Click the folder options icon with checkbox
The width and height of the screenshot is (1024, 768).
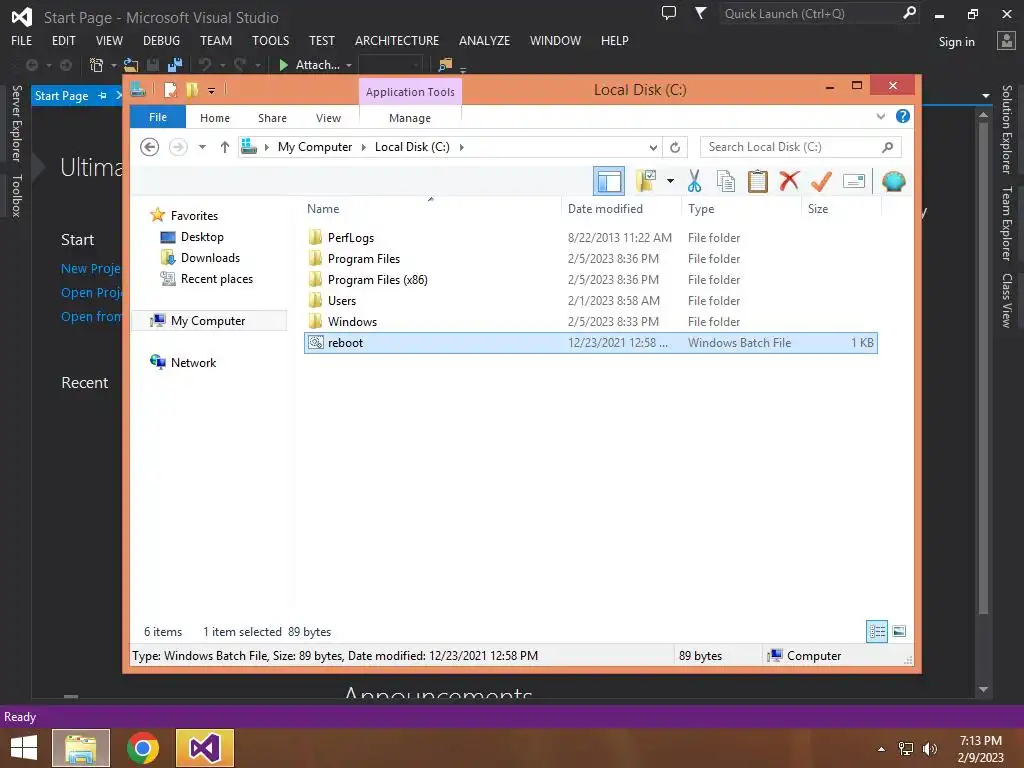click(645, 181)
